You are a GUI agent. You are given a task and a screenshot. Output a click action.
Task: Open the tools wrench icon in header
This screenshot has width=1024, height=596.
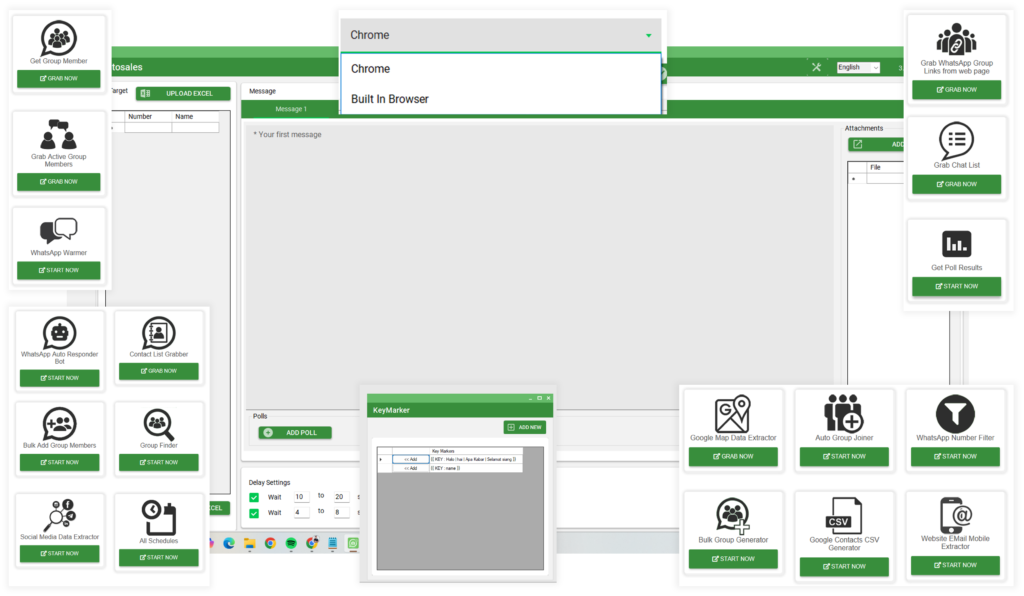click(816, 67)
